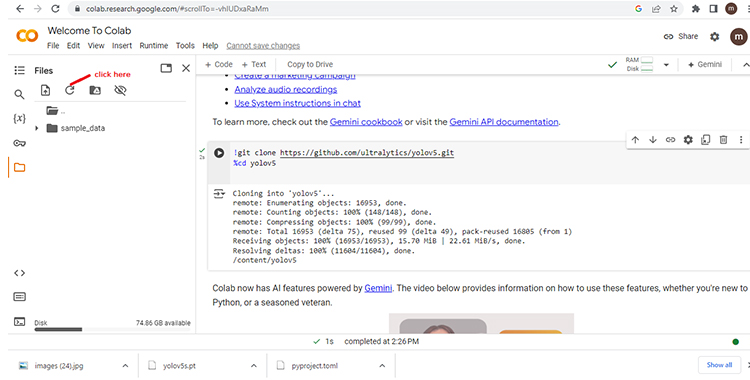Click the disk usage bar
750x380 pixels.
pos(112,329)
